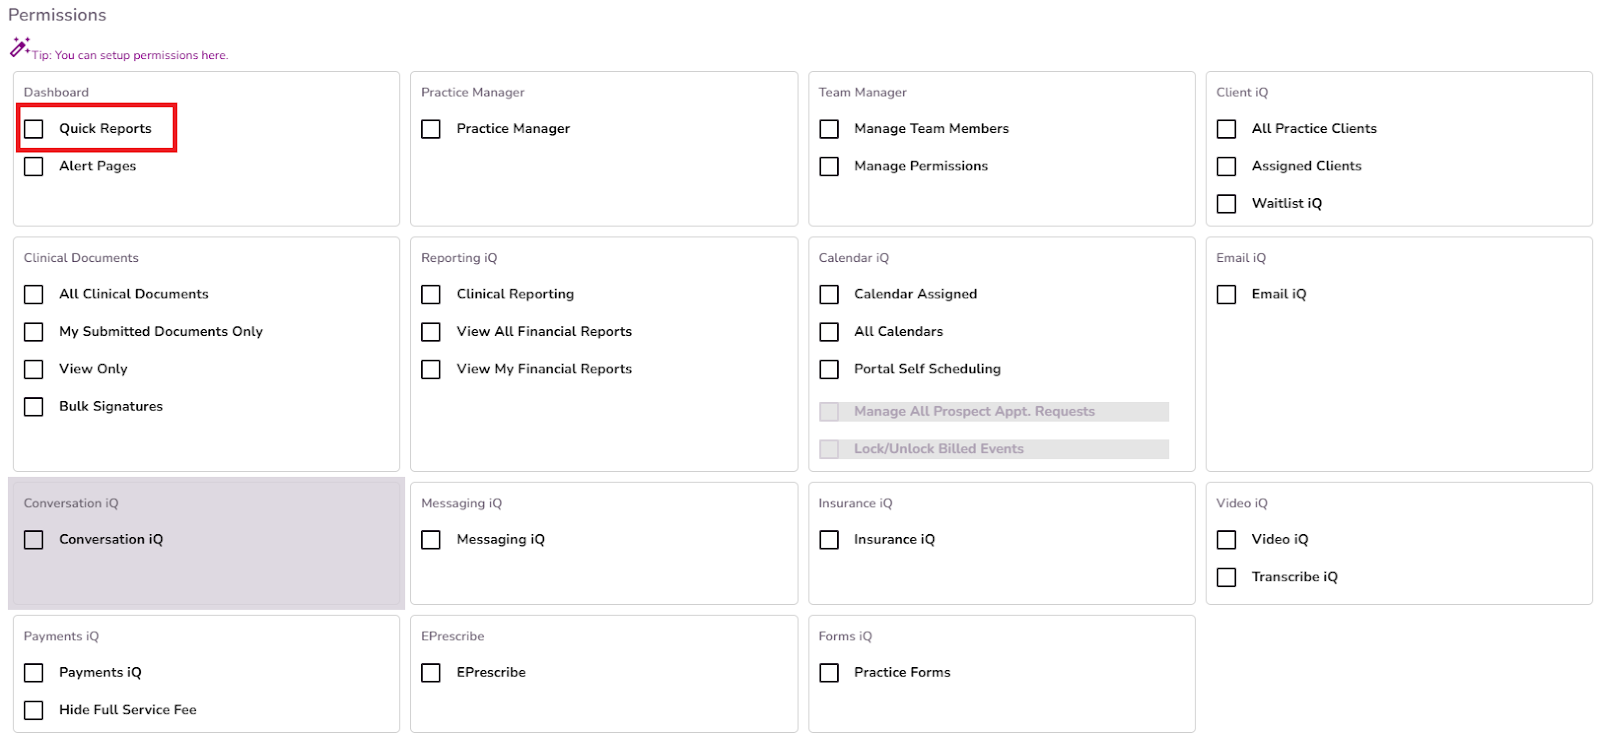Select the All Practice Clients checkbox
Image resolution: width=1600 pixels, height=734 pixels.
pyautogui.click(x=1226, y=129)
